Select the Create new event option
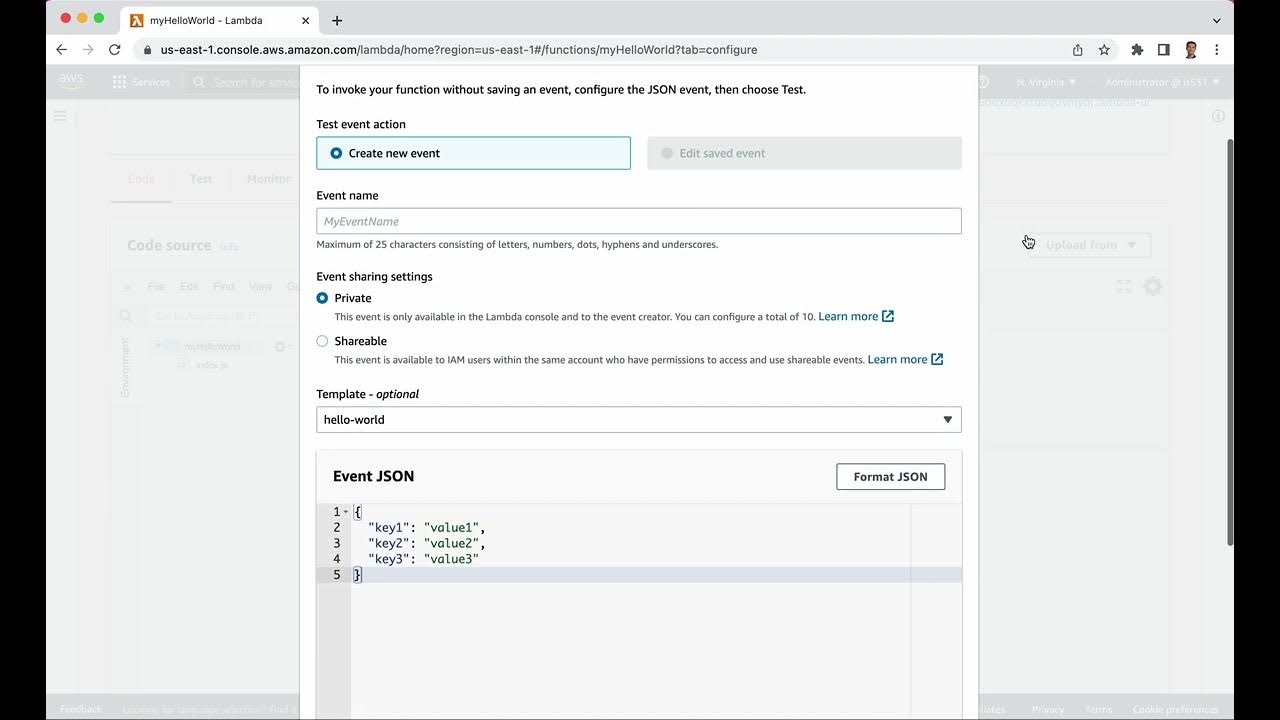Viewport: 1280px width, 720px height. pos(336,153)
